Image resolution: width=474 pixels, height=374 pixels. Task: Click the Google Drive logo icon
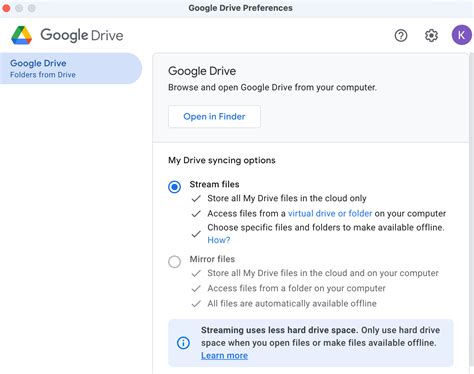[x=21, y=35]
